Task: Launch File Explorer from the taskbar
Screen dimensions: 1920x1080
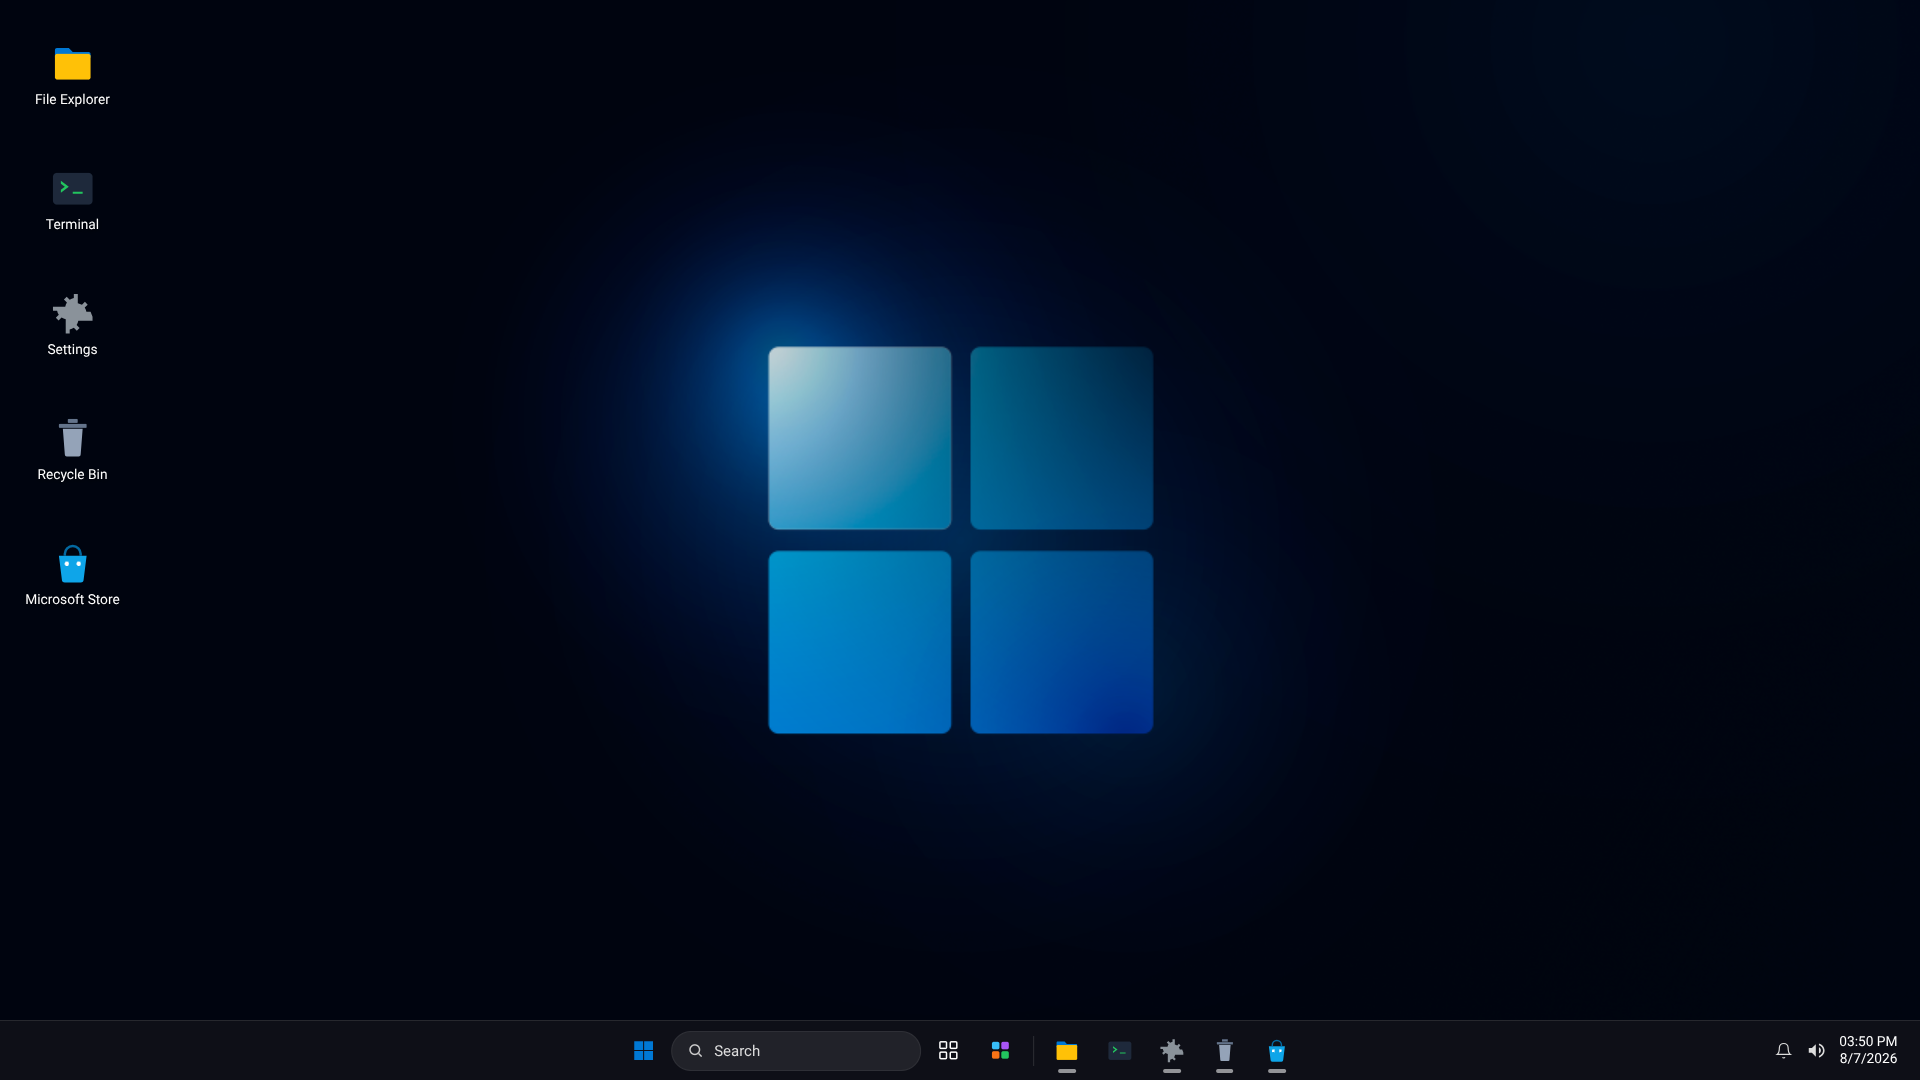Action: [1067, 1051]
